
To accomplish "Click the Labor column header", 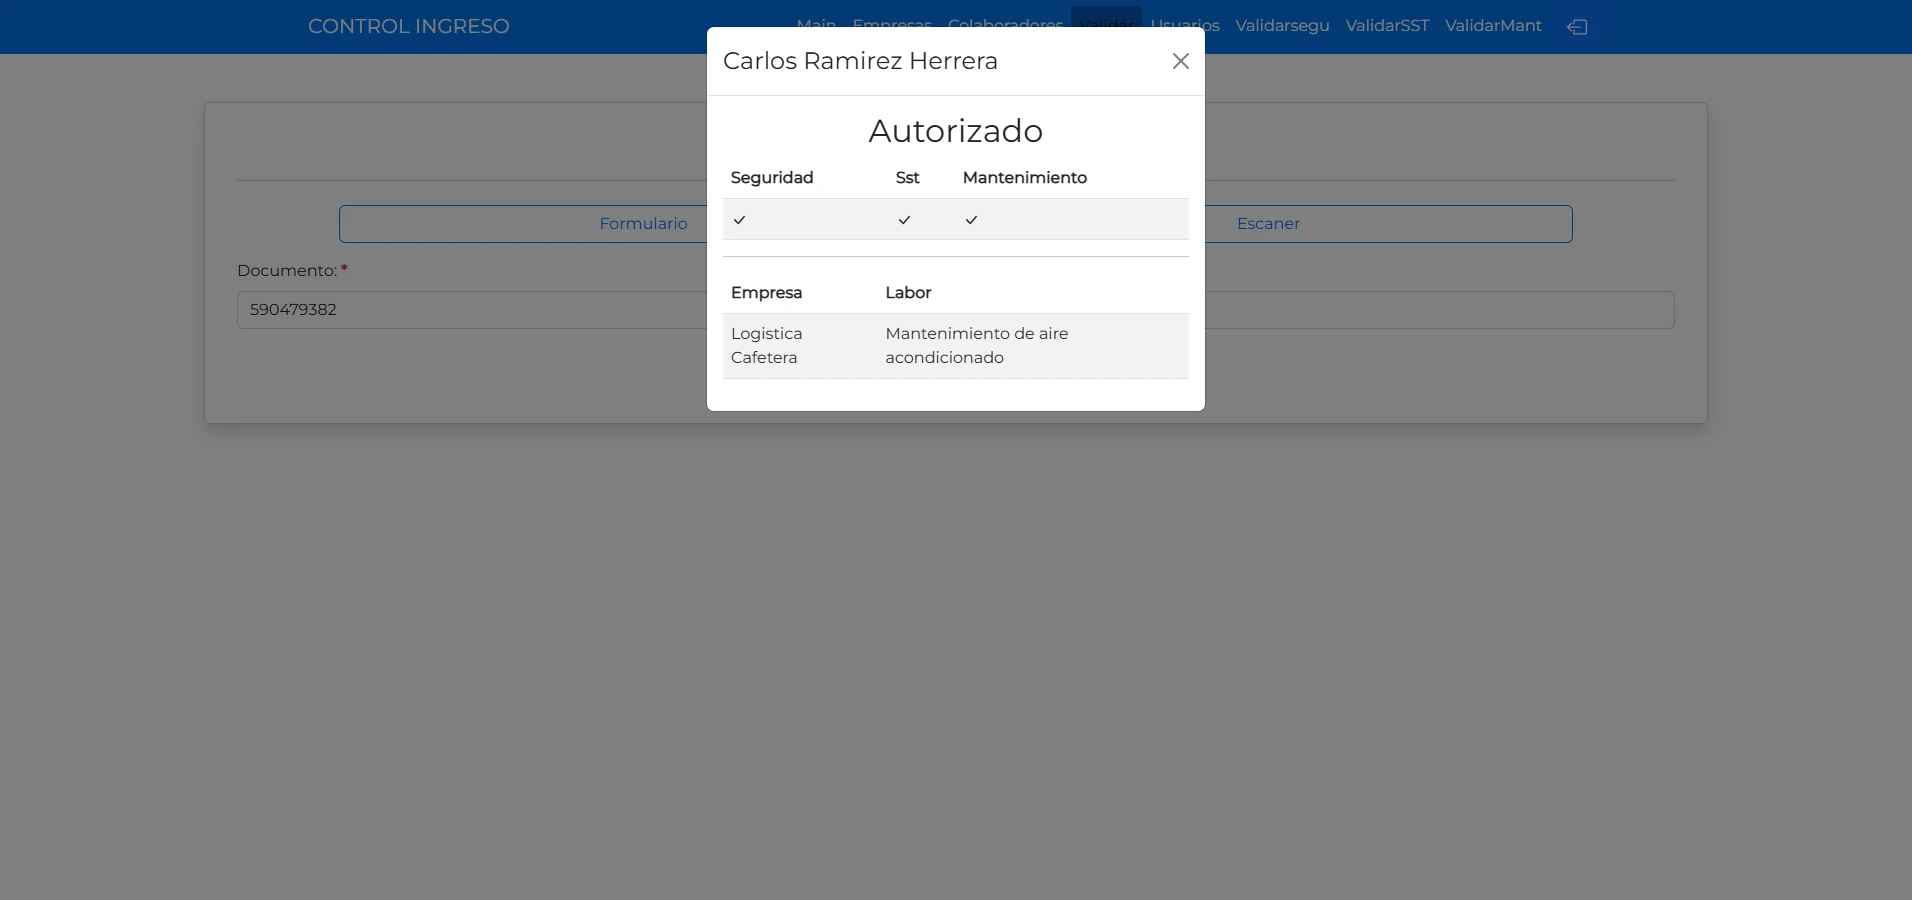I will tap(908, 293).
